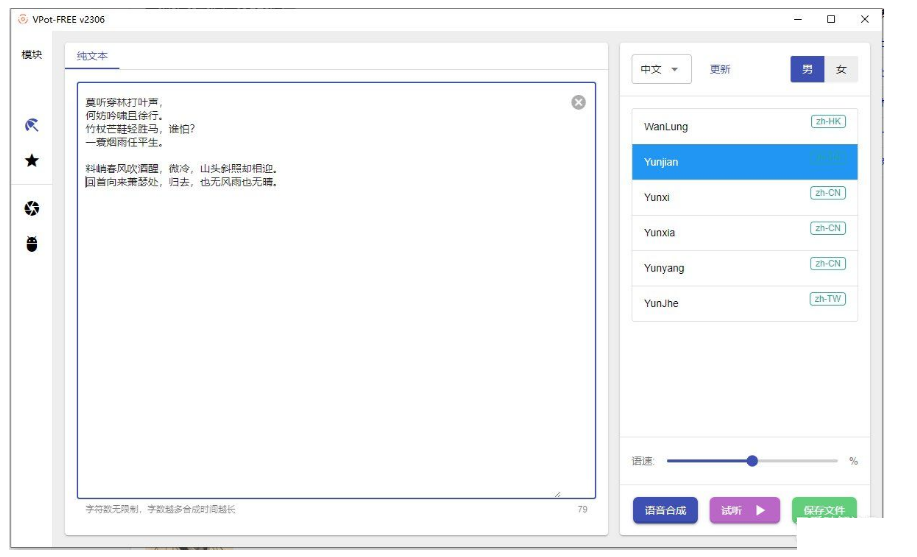Maximize the VPot window
This screenshot has width=917, height=557.
click(x=831, y=19)
